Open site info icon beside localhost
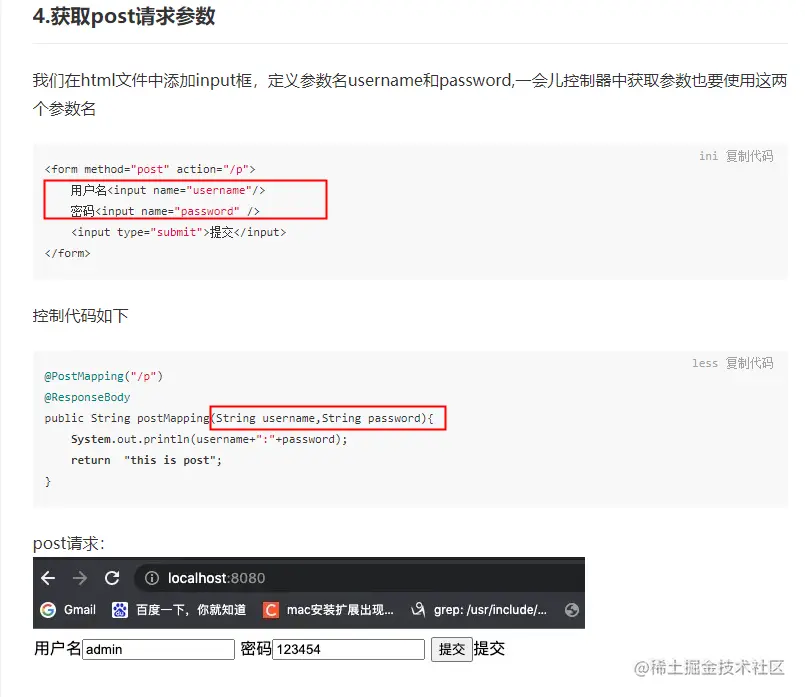 151,578
